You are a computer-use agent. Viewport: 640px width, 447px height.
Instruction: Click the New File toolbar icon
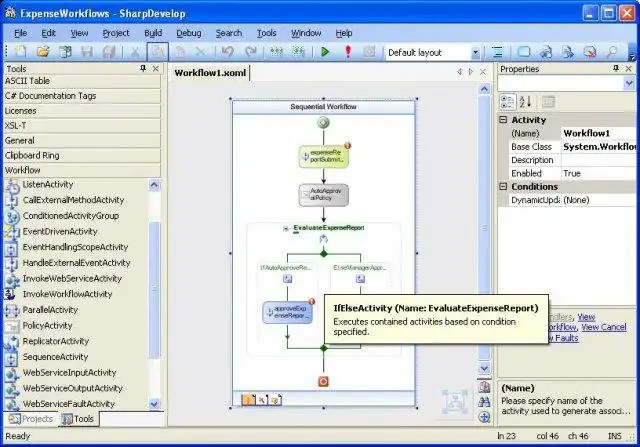(x=20, y=52)
